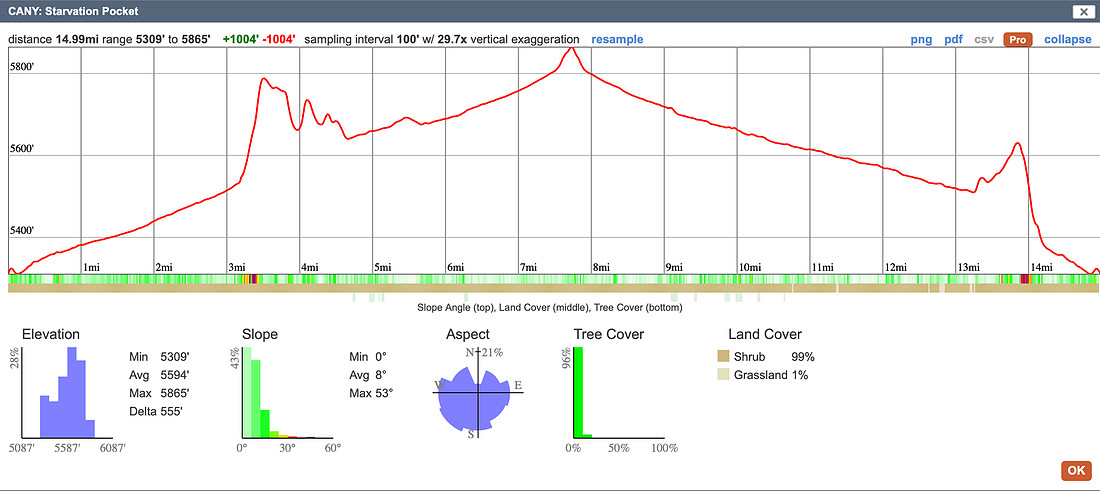This screenshot has height=491, width=1100.
Task: Click the 5600' elevation axis label
Action: pos(22,149)
